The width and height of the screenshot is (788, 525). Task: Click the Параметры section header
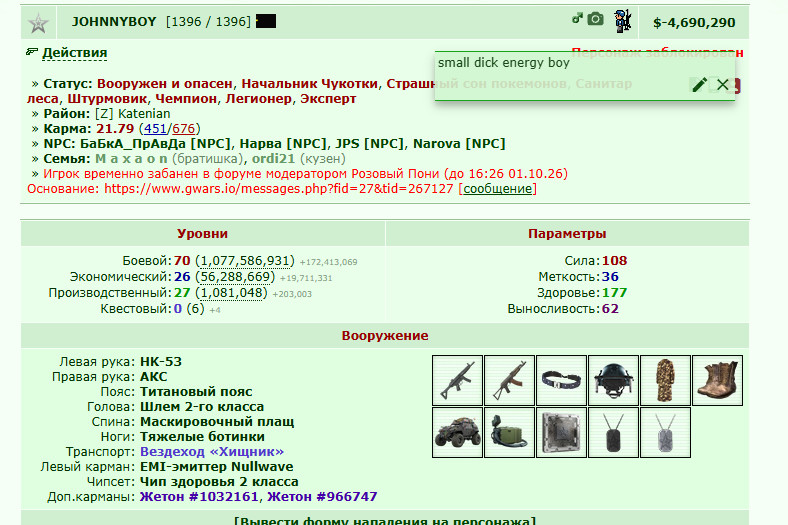pyautogui.click(x=567, y=234)
